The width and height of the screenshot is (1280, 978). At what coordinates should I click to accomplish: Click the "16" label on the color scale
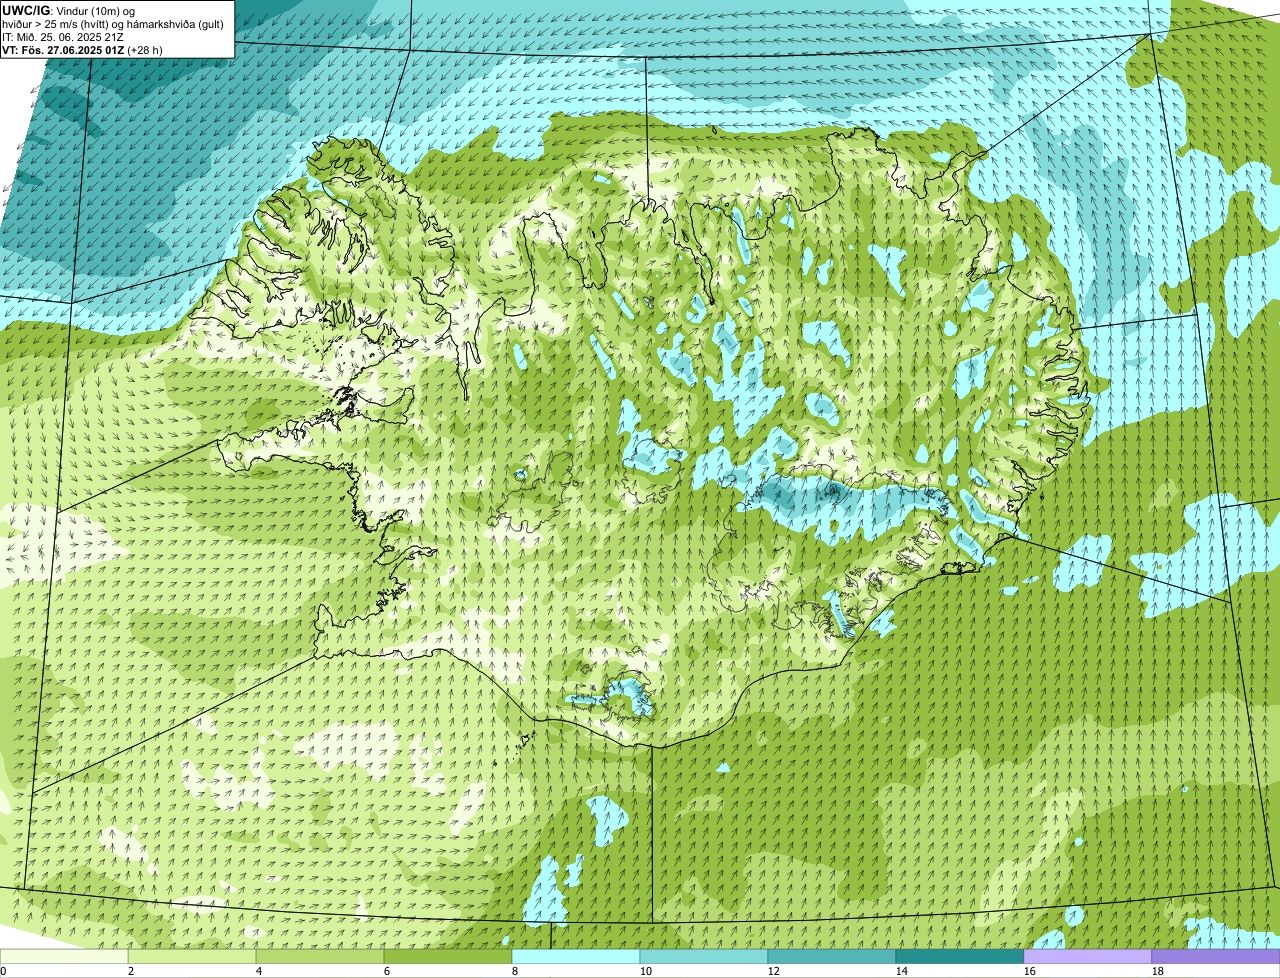pos(1030,971)
